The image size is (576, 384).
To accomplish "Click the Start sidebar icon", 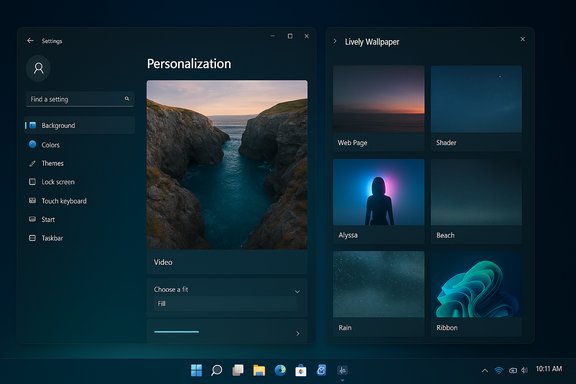I will click(x=32, y=219).
